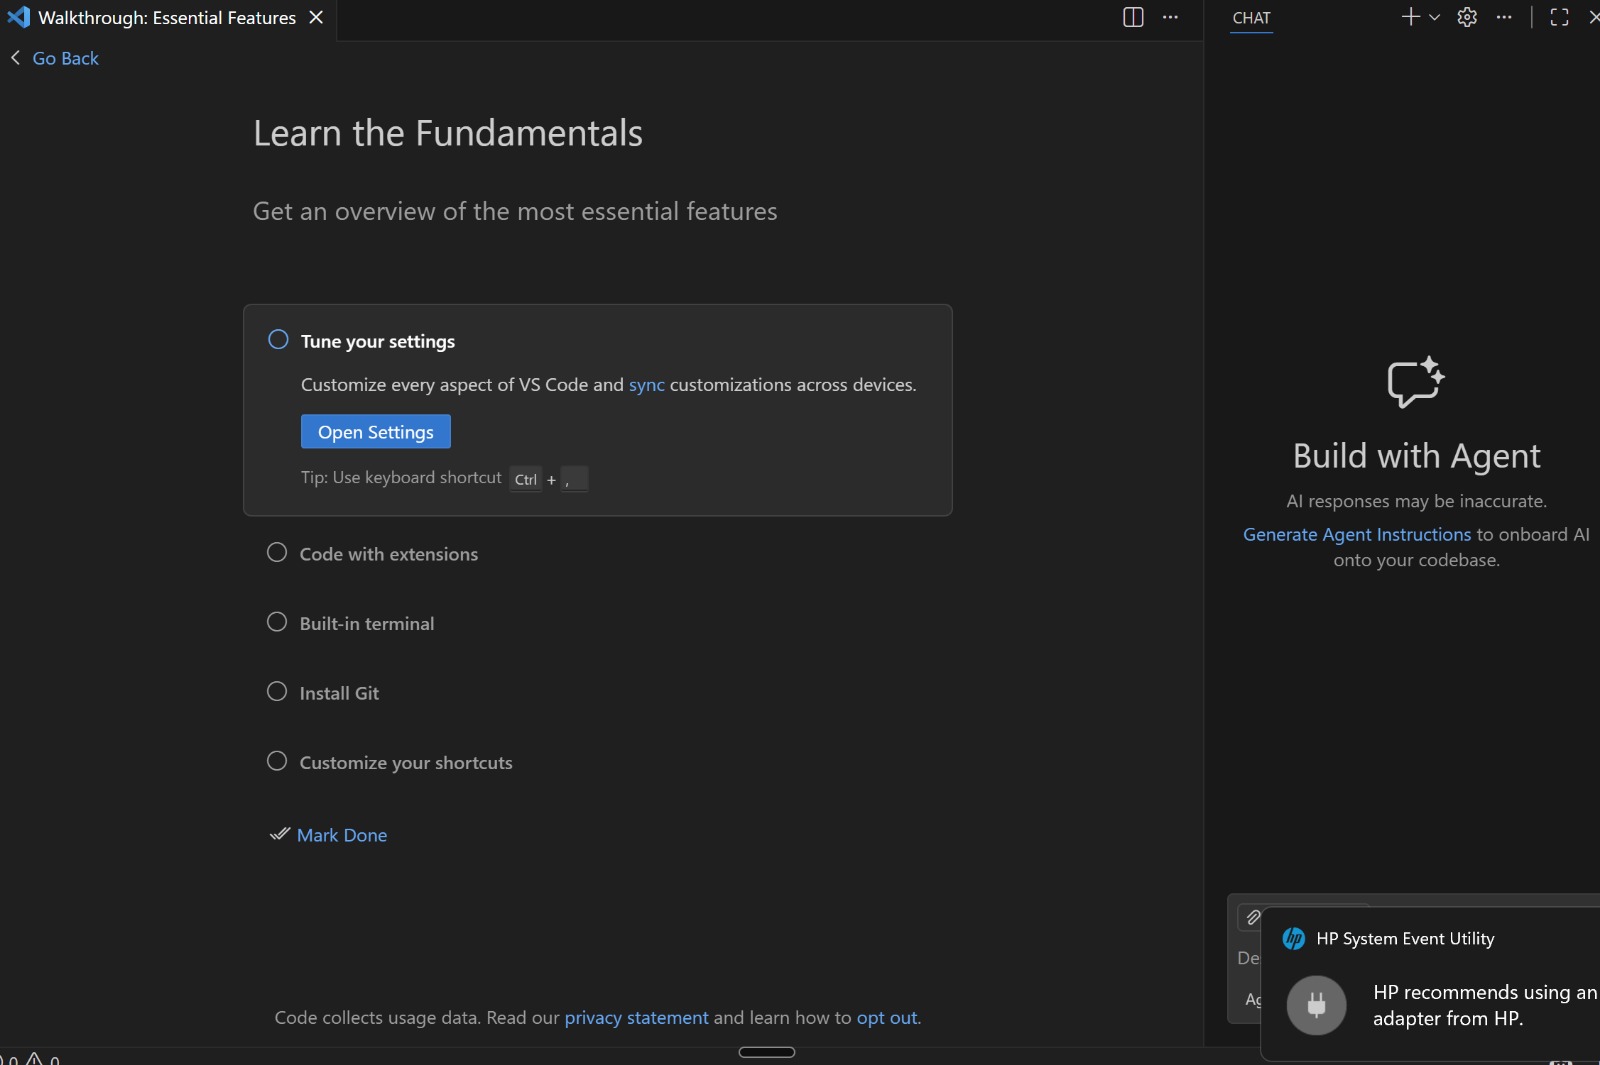Click the Mark Done link
The width and height of the screenshot is (1600, 1065).
342,835
